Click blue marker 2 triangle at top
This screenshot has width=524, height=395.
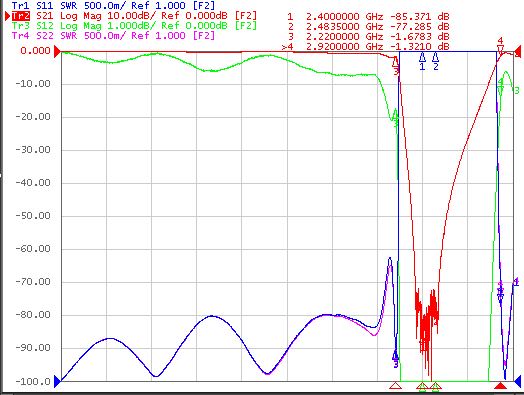point(435,57)
